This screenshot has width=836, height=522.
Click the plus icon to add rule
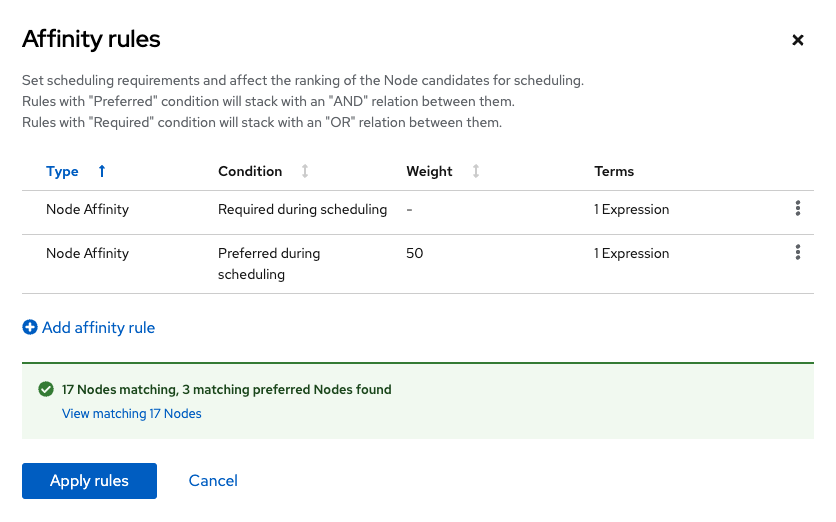30,327
